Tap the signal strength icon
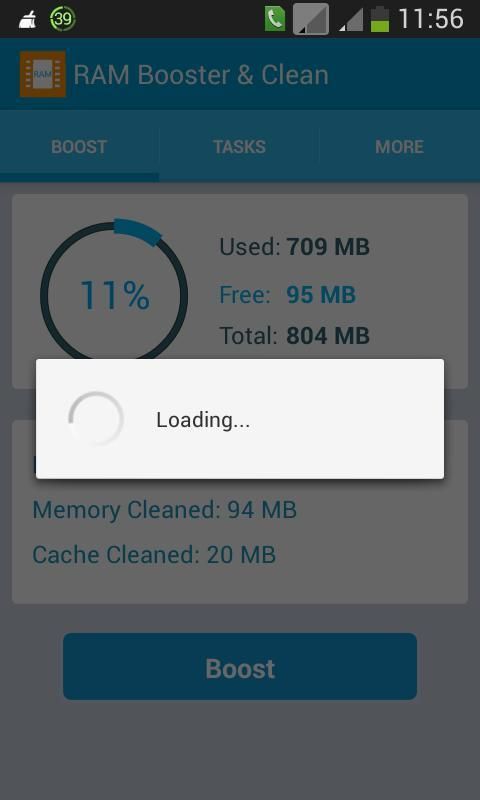Viewport: 480px width, 800px height. coord(351,20)
